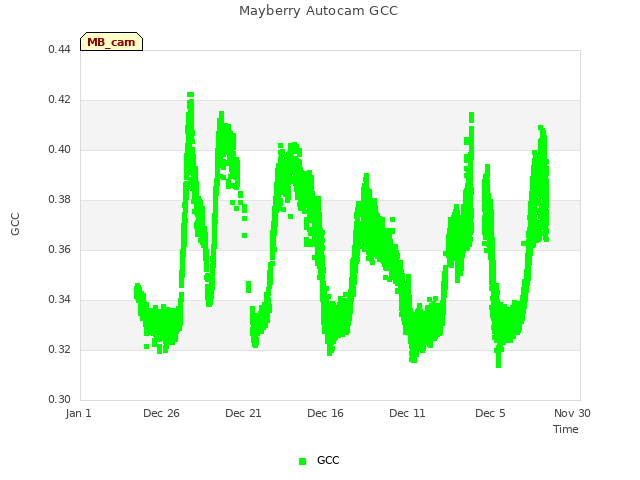
Task: Click the highest GCC data point near Dec 24
Action: 190,95
